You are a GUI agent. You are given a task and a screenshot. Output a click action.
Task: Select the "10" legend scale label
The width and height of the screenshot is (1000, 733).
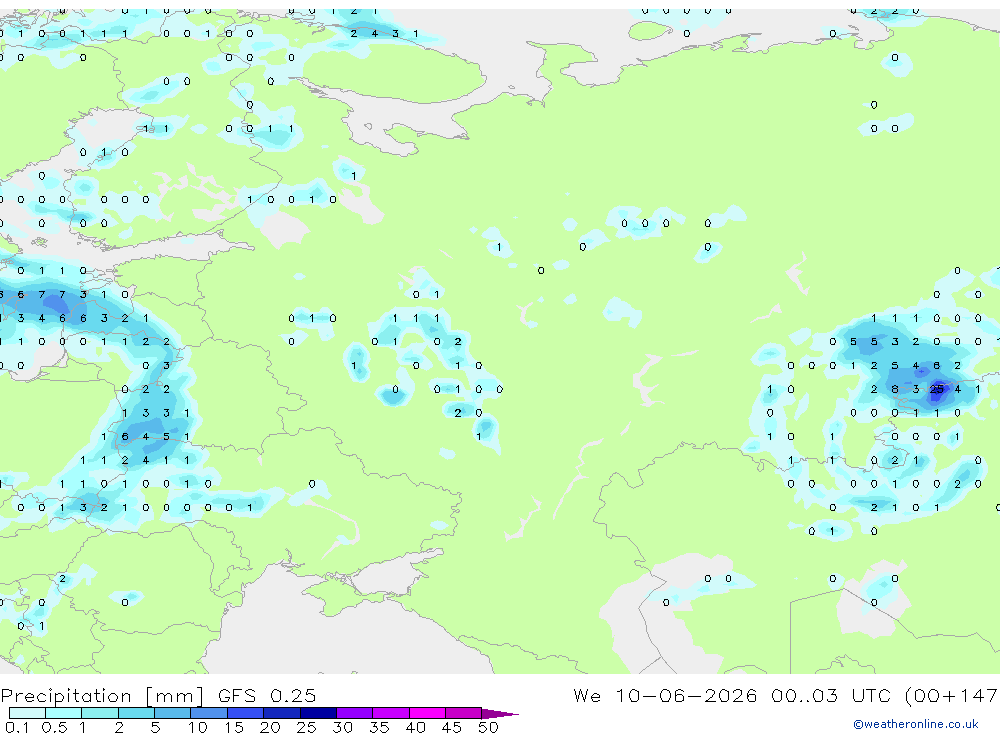click(198, 727)
